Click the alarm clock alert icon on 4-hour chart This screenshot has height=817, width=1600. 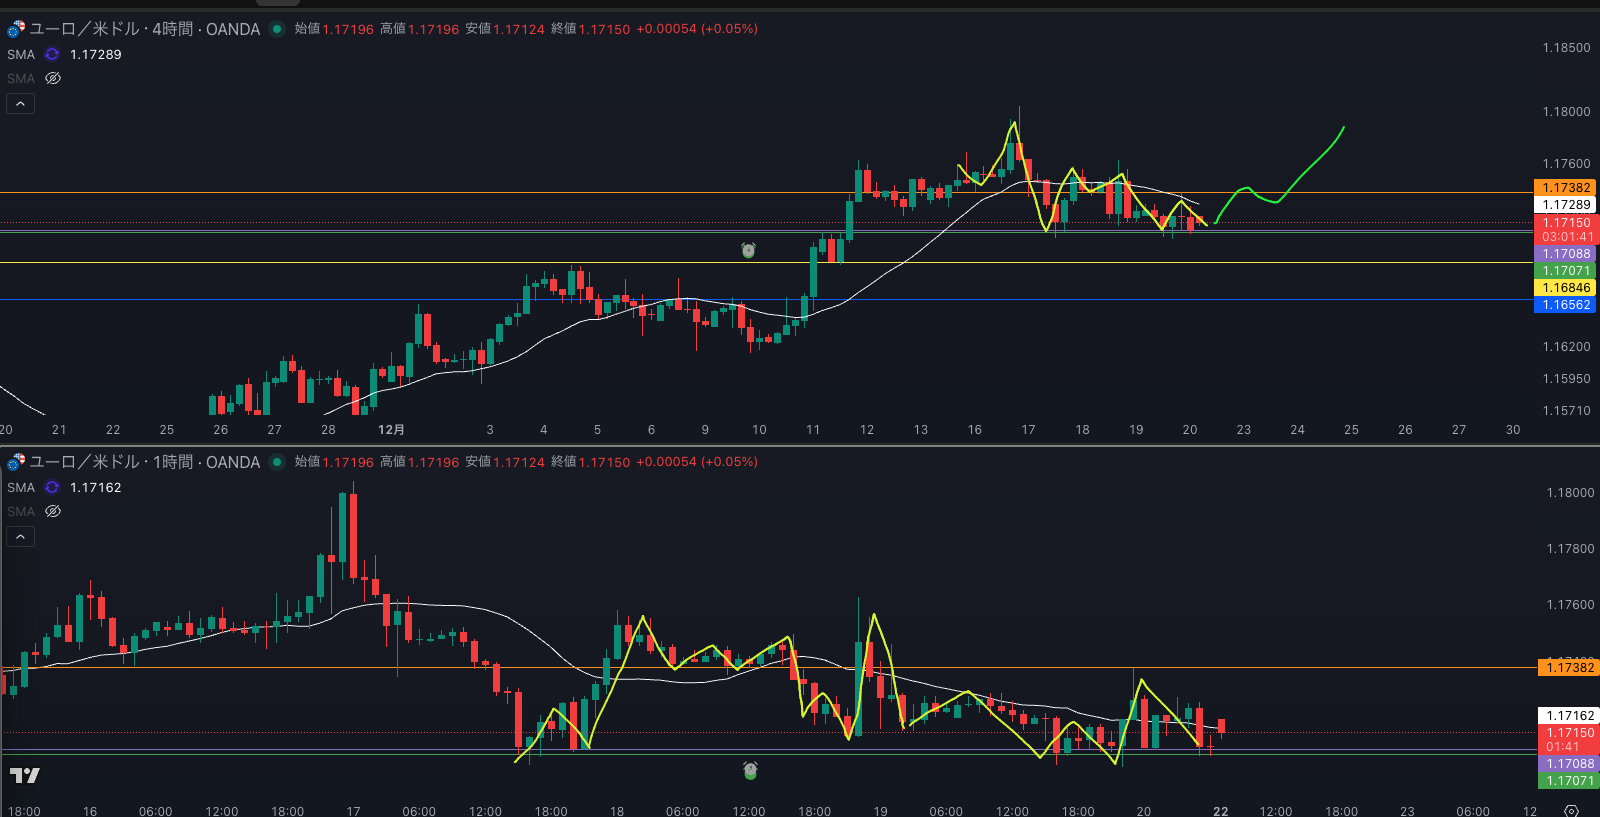tap(748, 250)
